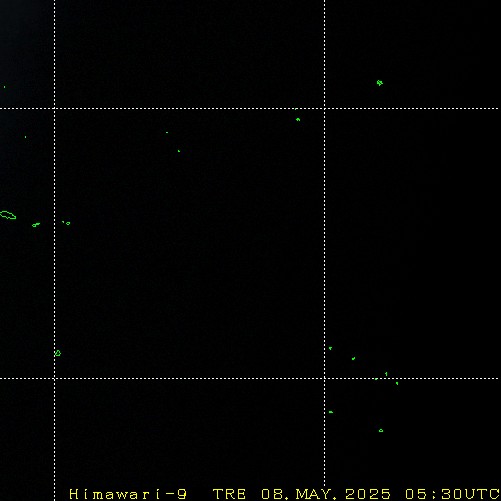Click the small island pair just right of the left gridline
The image size is (501, 501).
pyautogui.click(x=66, y=223)
